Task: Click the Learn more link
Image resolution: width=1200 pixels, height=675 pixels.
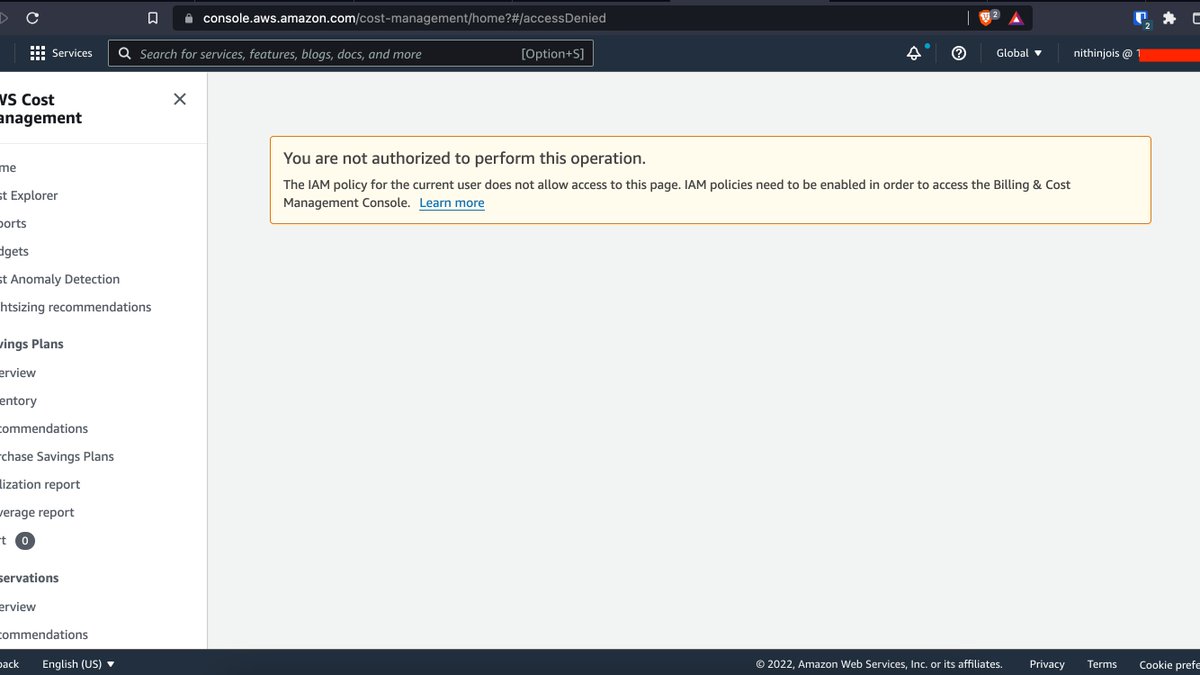Action: coord(451,202)
